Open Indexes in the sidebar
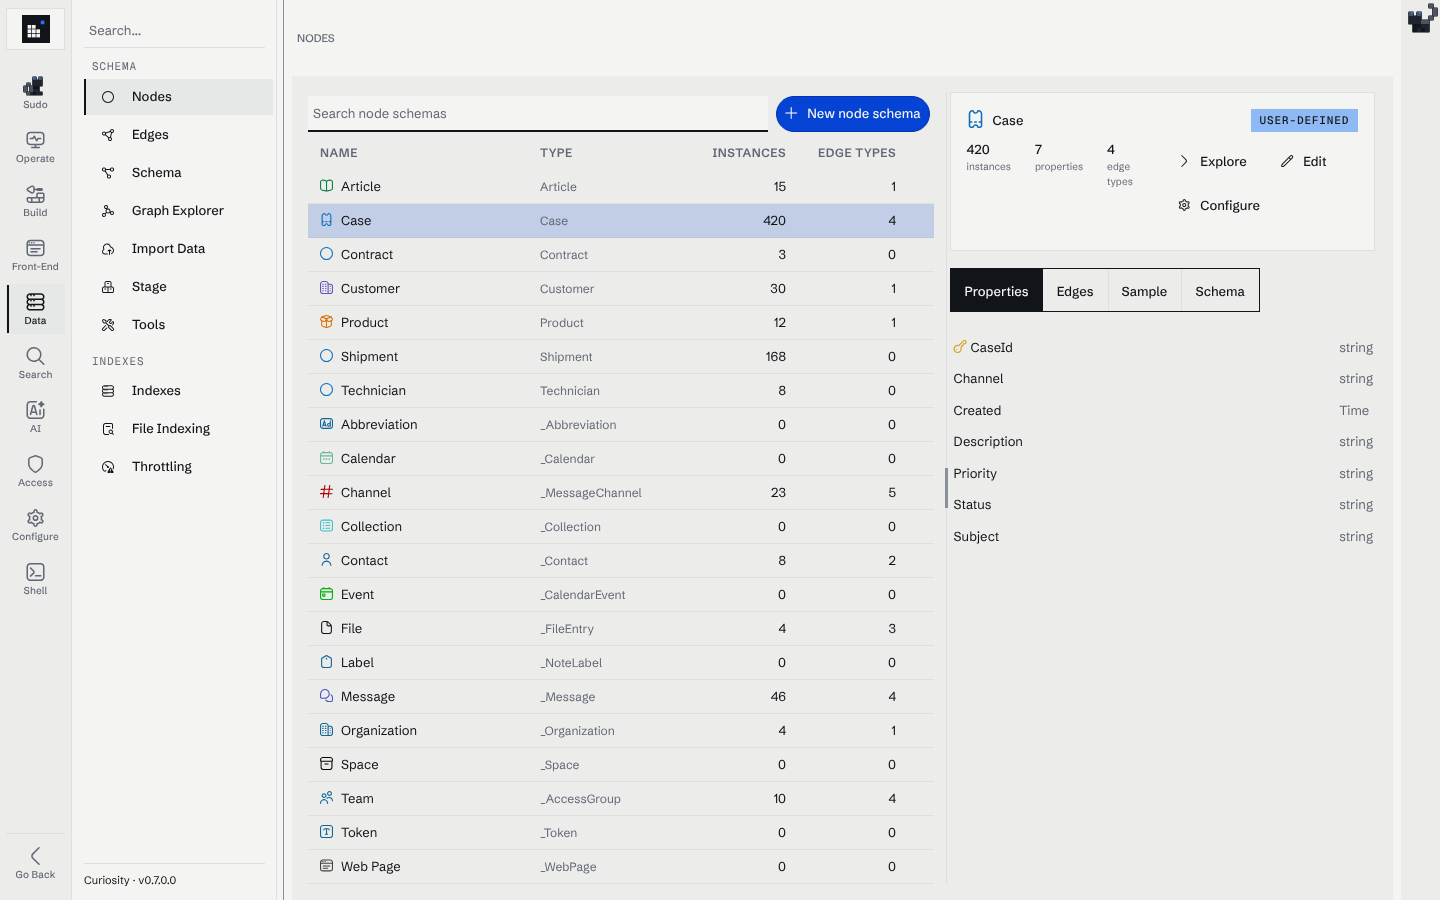Screen dimensions: 1440x900 178,391
